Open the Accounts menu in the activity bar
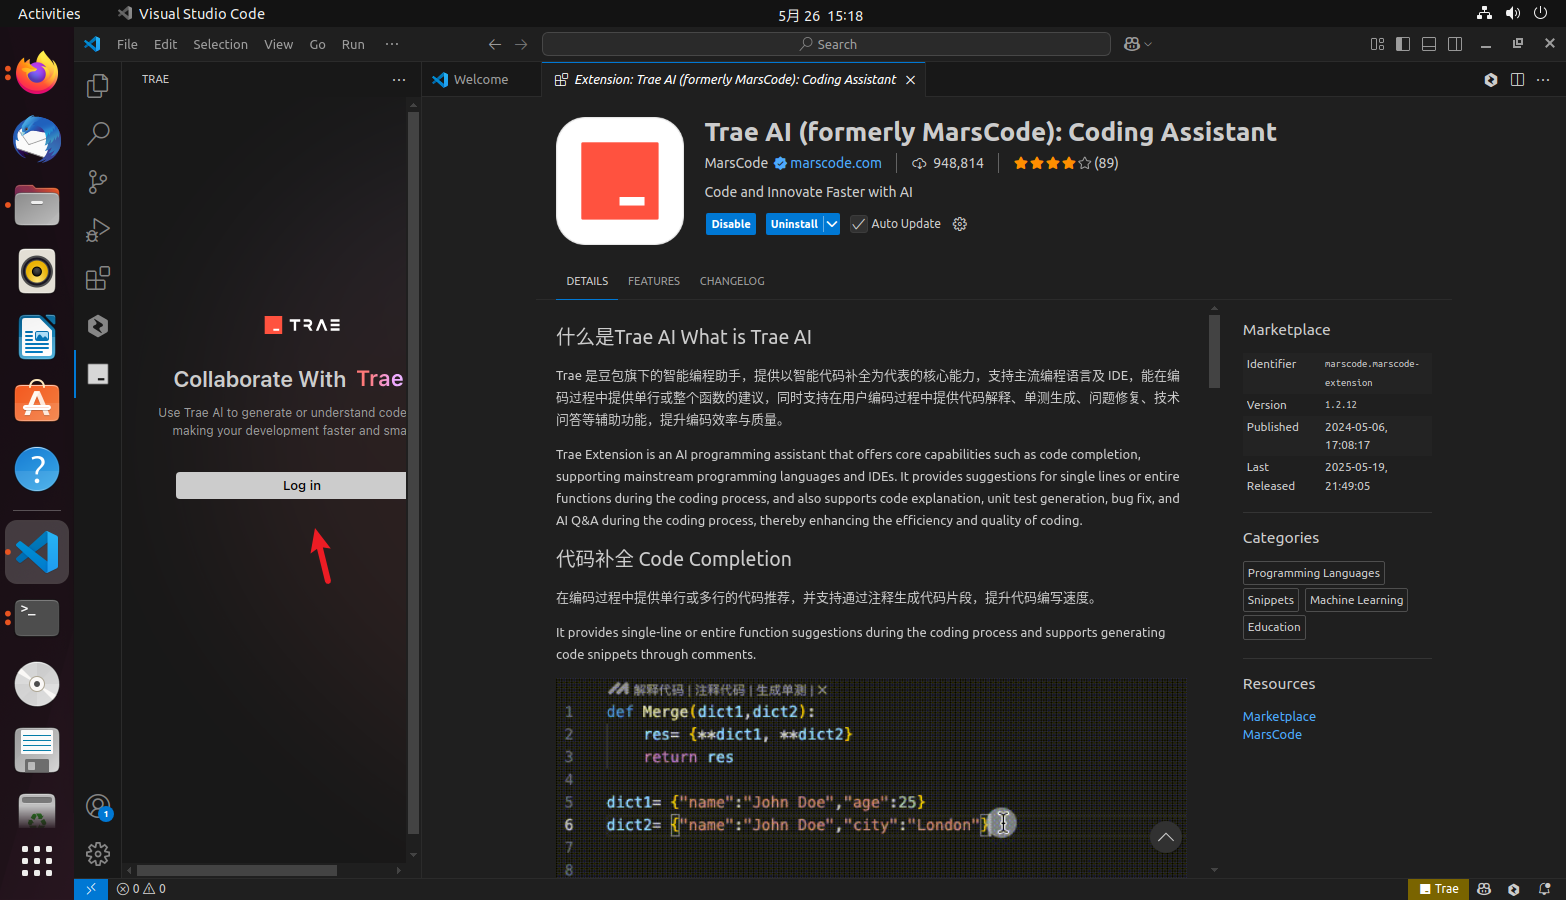 coord(97,806)
